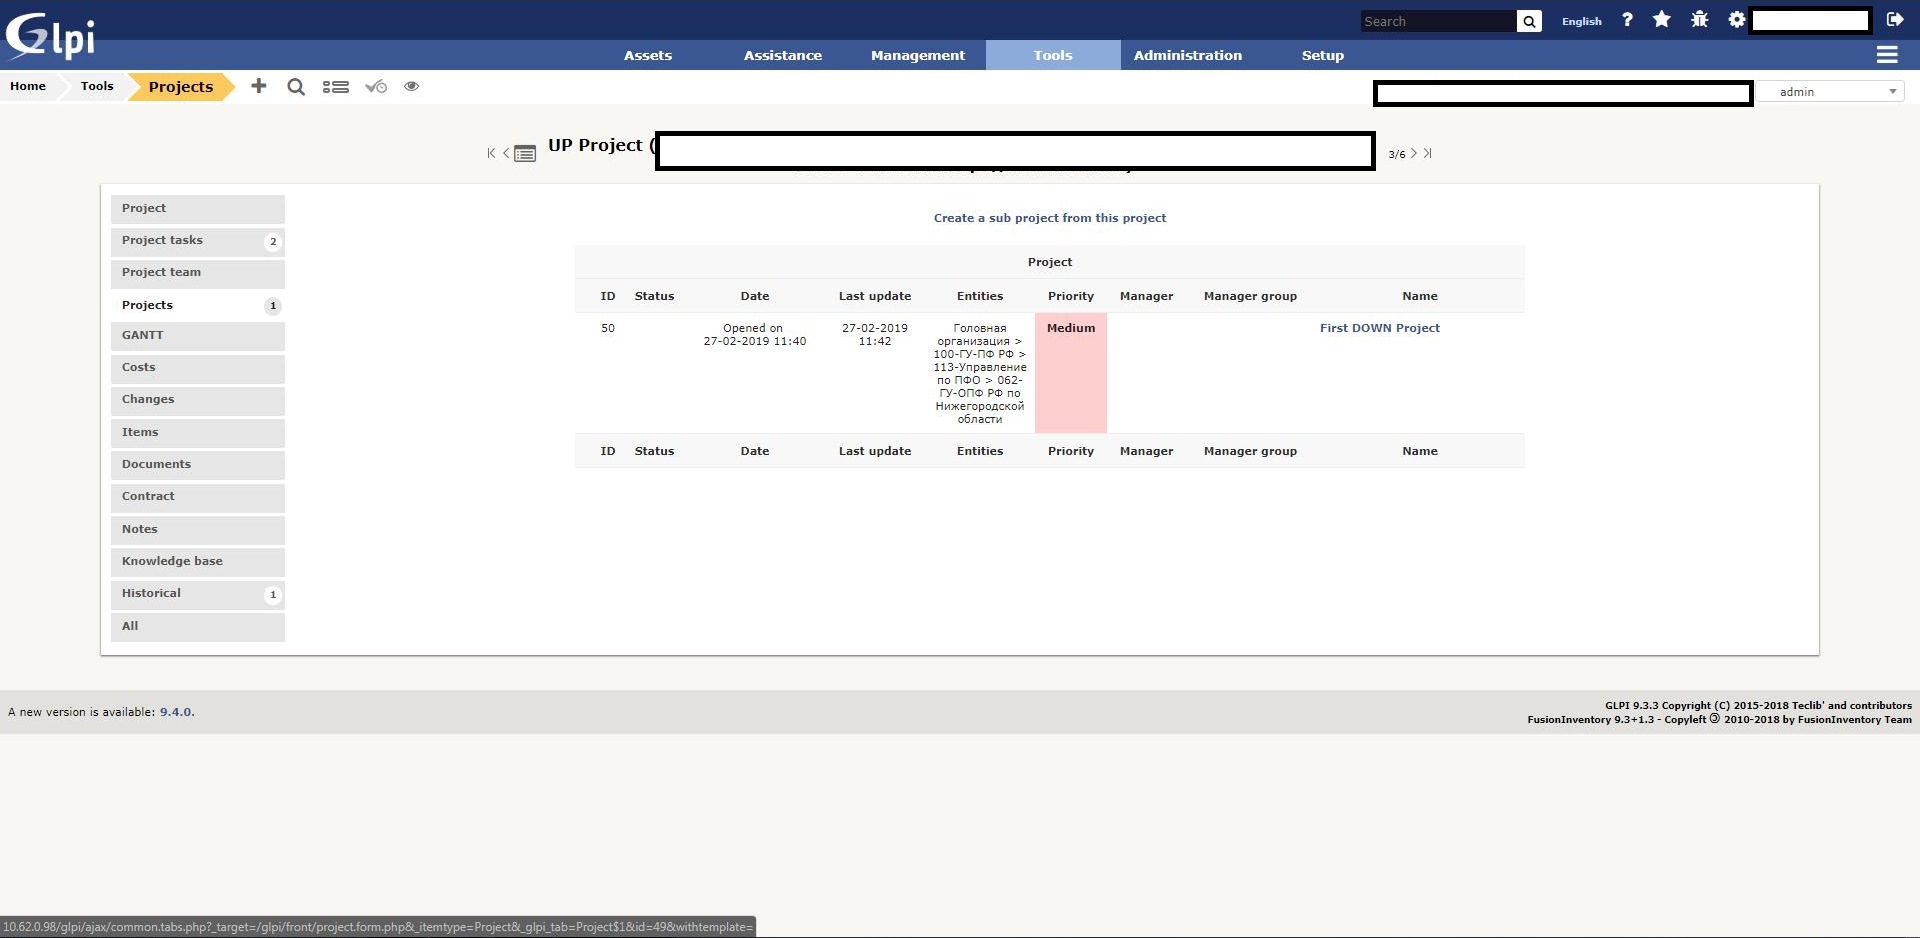1920x938 pixels.
Task: Switch to the Project tasks tab
Action: point(198,241)
